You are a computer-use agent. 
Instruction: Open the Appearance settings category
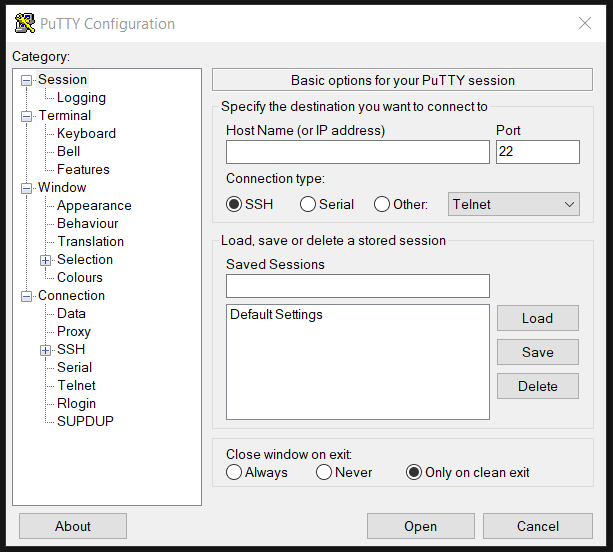[x=94, y=205]
